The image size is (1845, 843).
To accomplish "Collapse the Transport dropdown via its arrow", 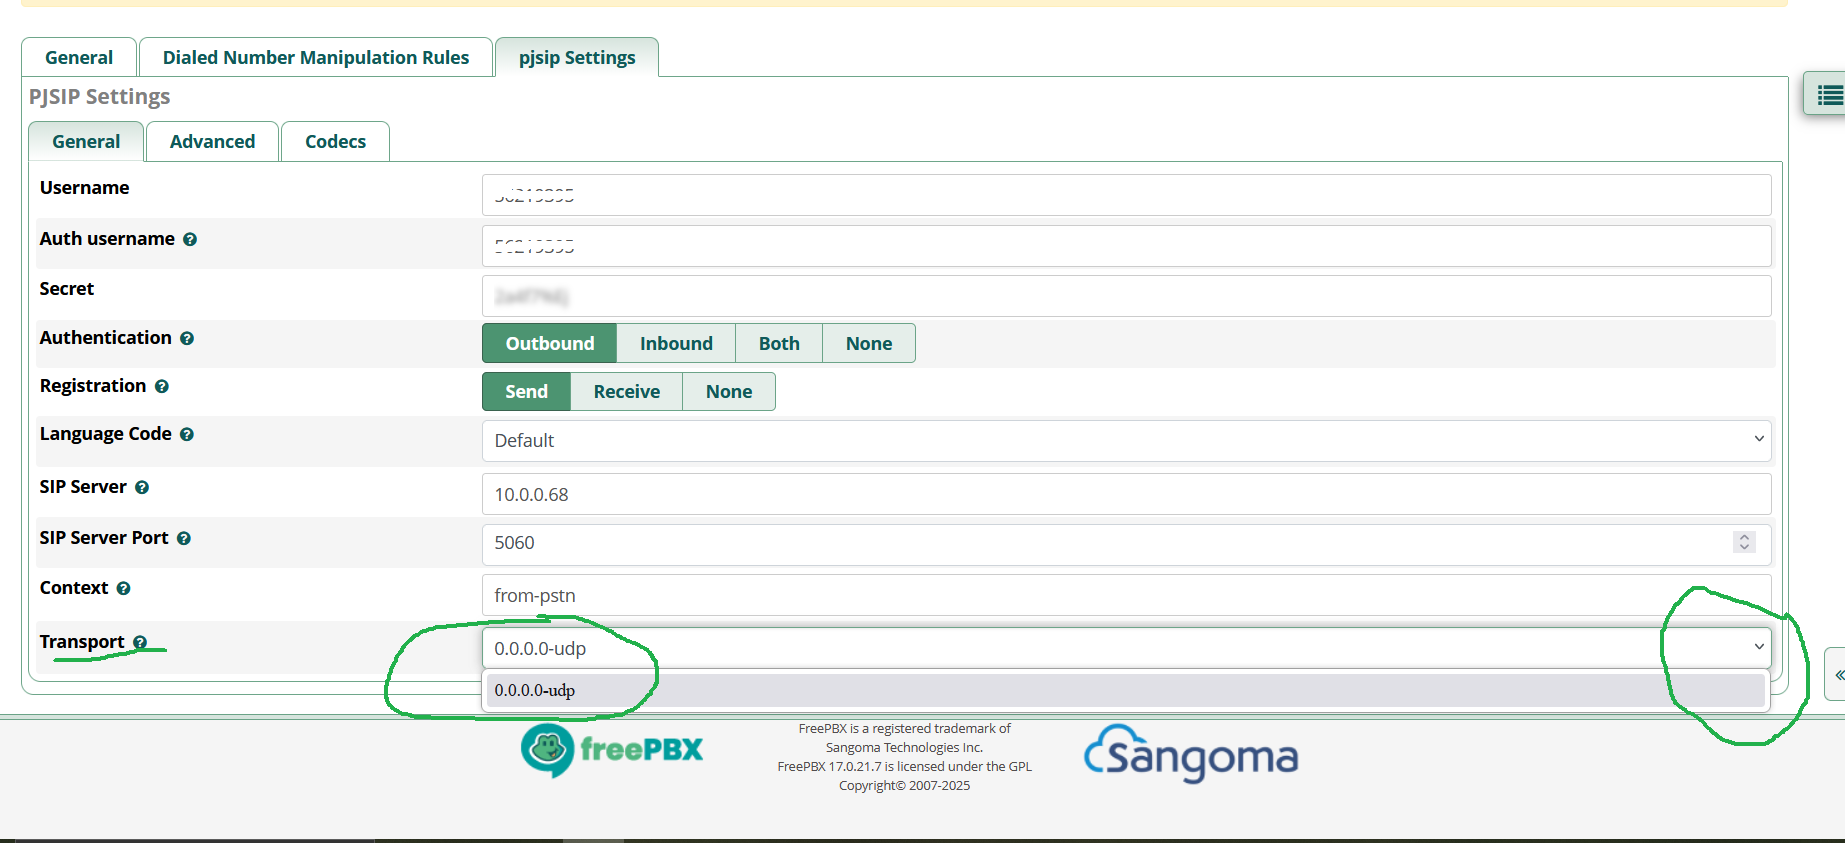I will [x=1758, y=647].
